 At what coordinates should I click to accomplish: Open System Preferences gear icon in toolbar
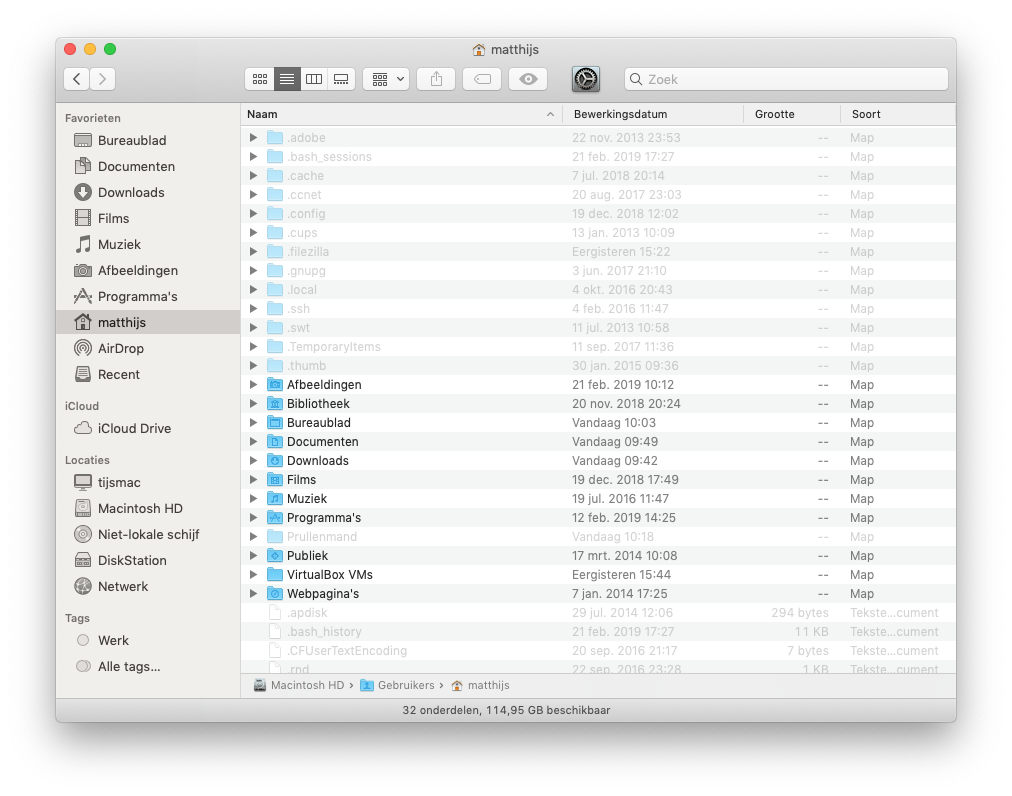click(x=585, y=79)
